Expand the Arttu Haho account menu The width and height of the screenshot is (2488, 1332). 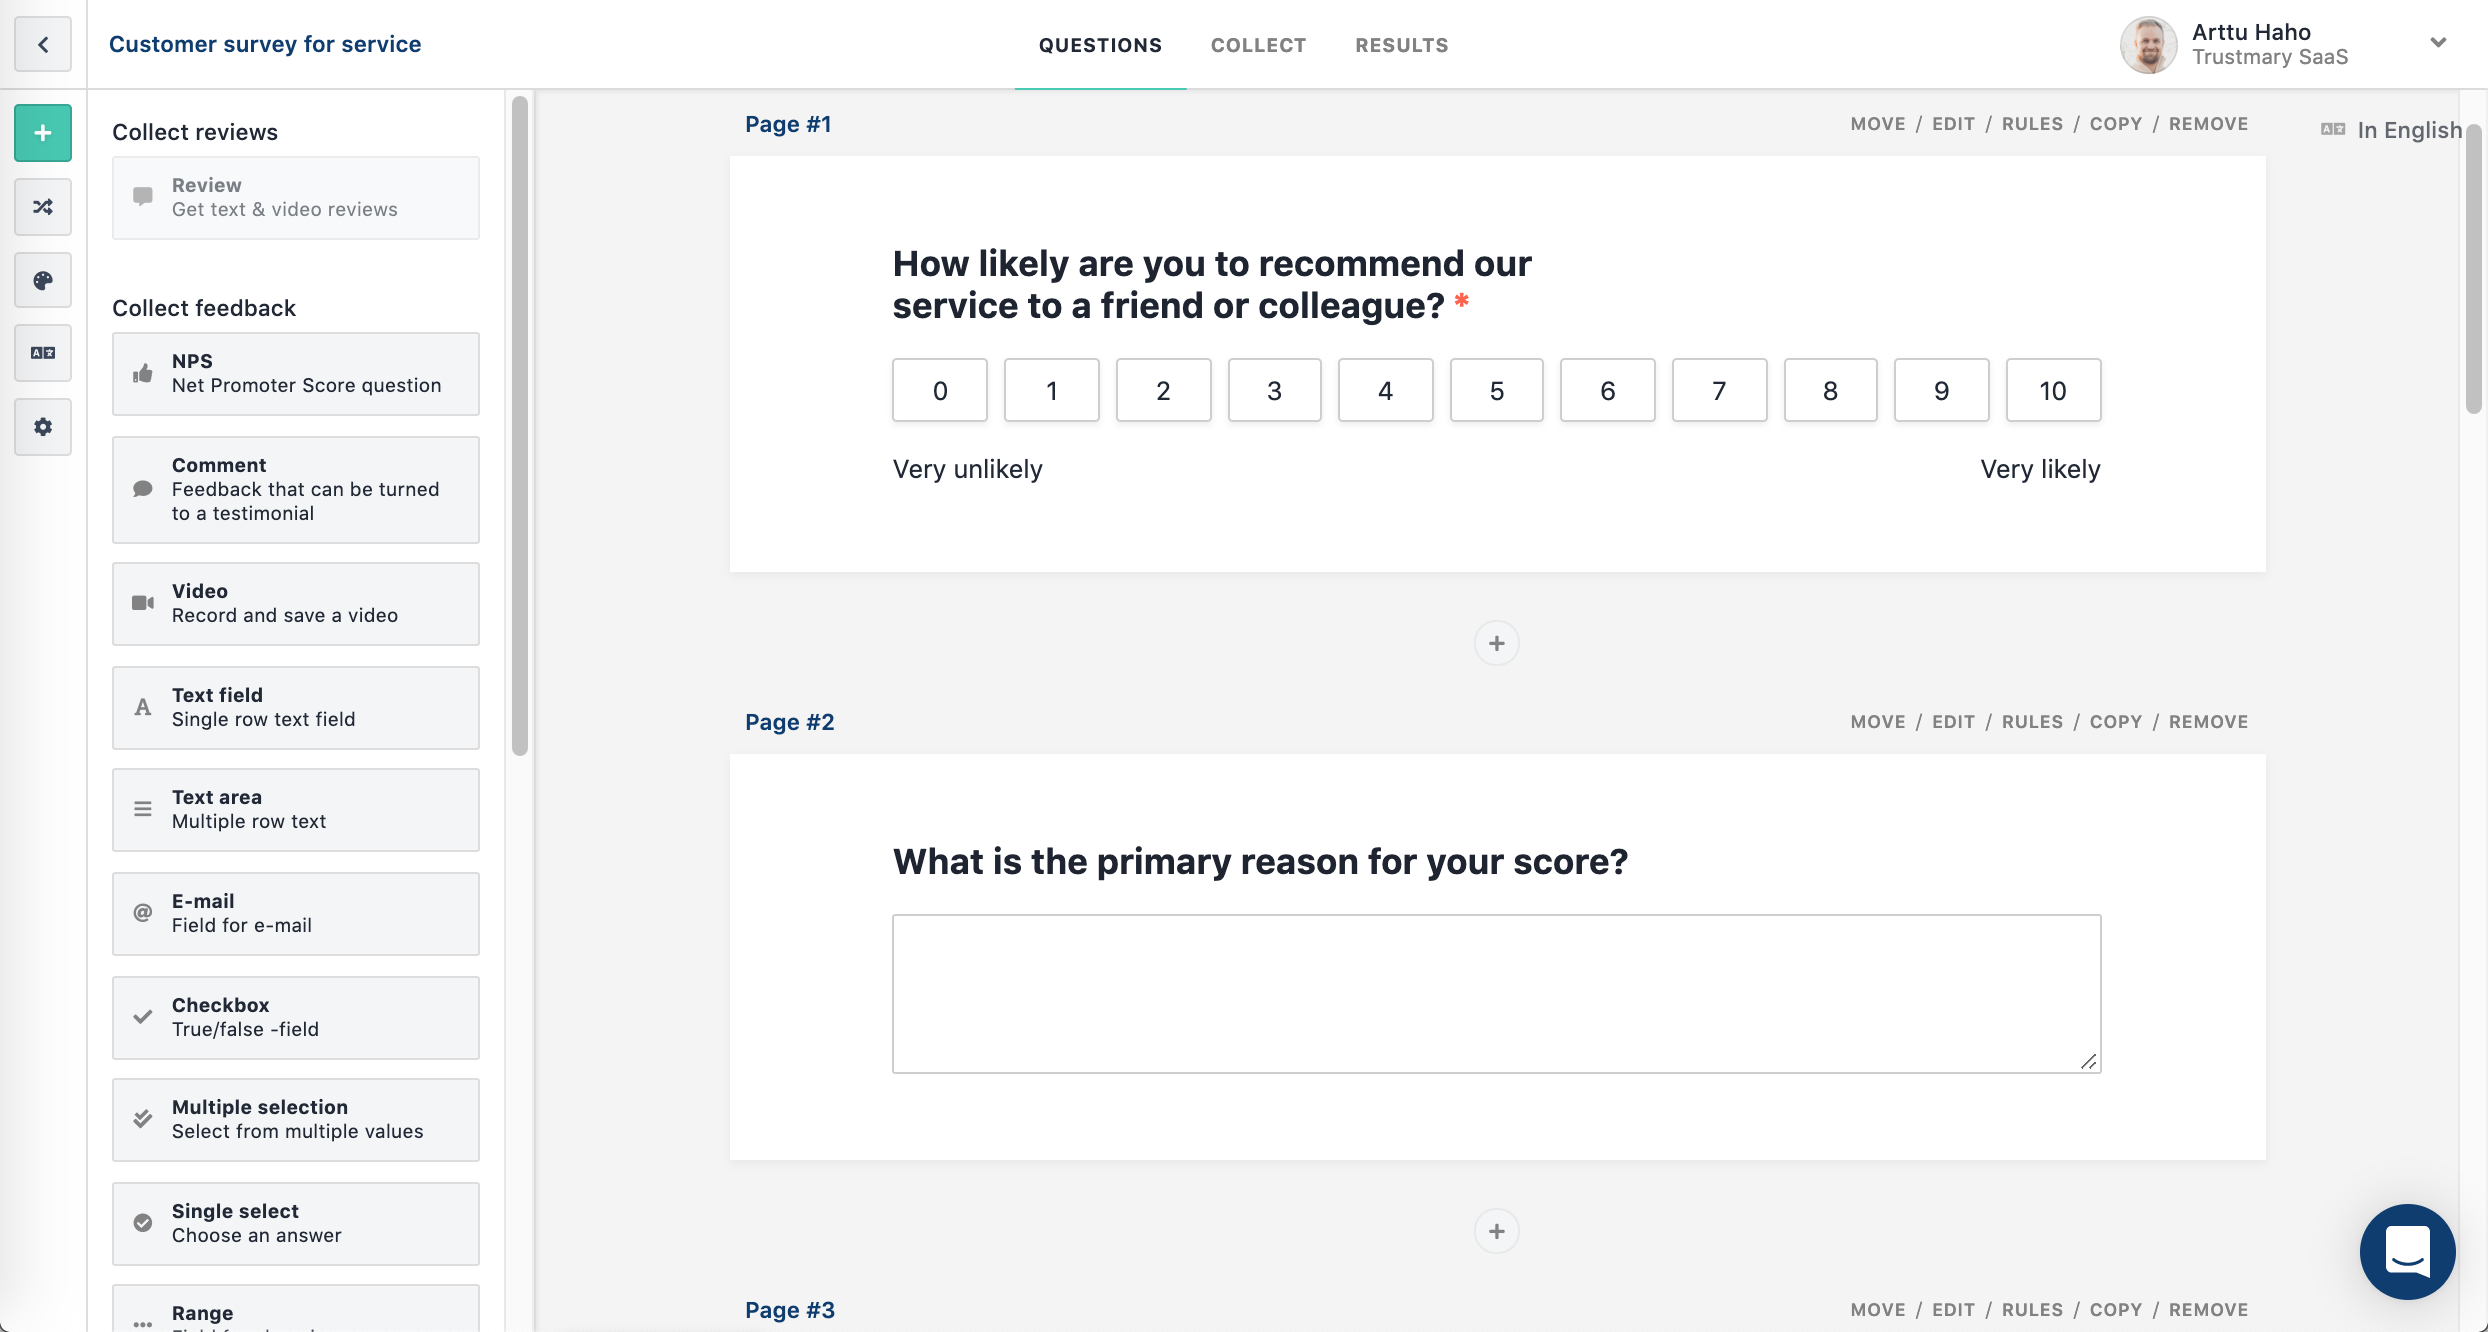[x=2438, y=43]
